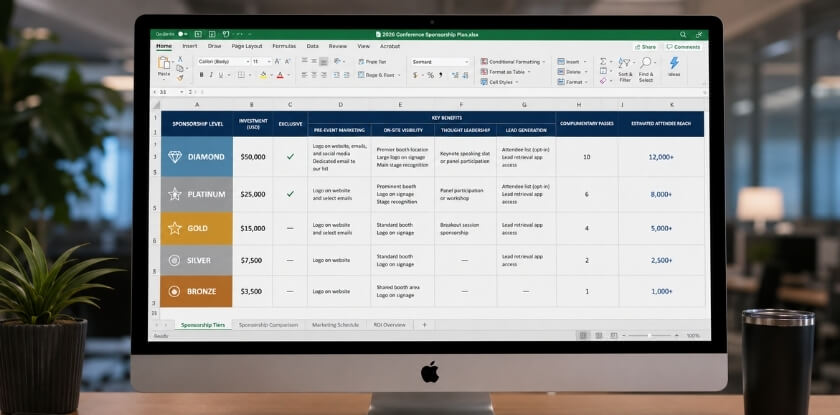Toggle align text right
This screenshot has width=840, height=415.
(324, 75)
